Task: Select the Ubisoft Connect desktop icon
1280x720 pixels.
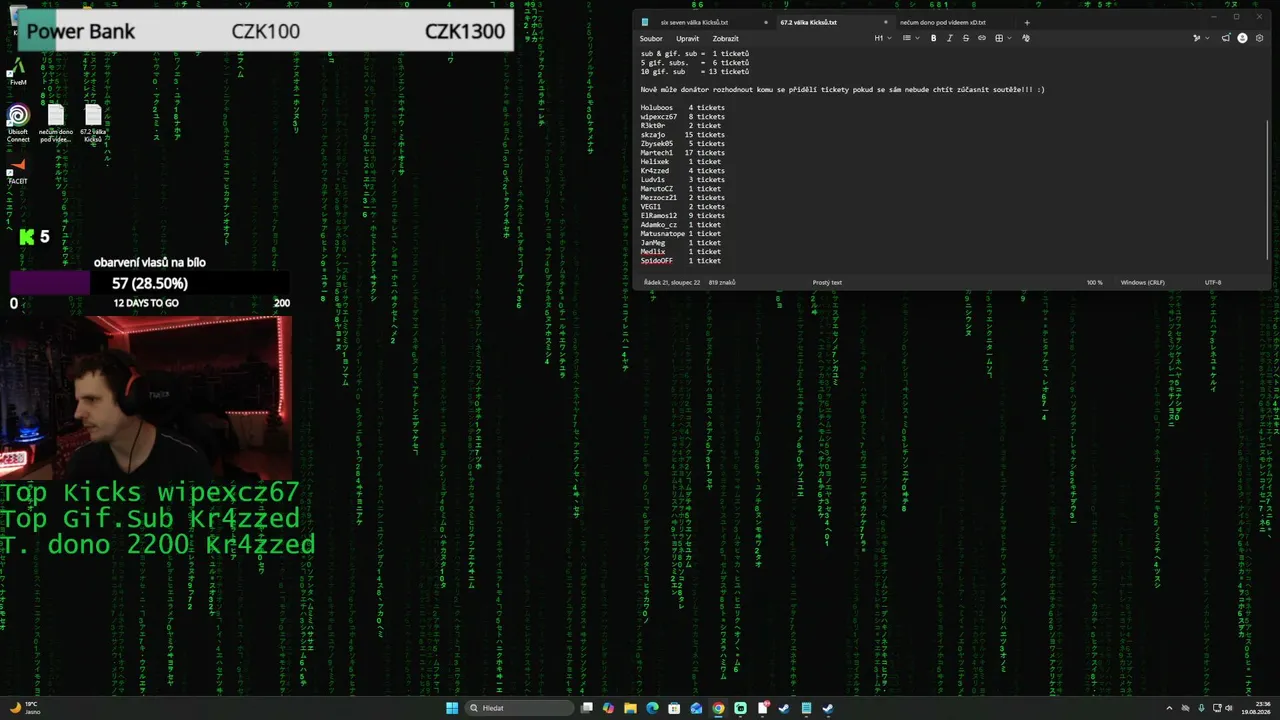Action: pyautogui.click(x=18, y=124)
